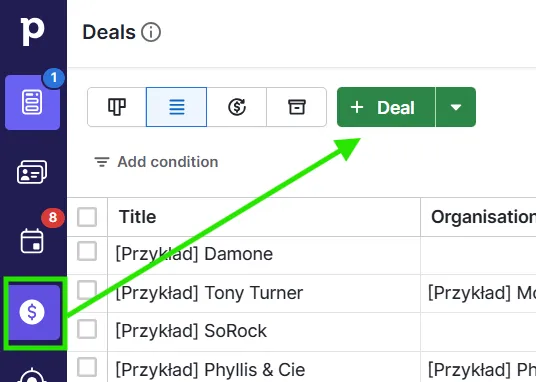Sort by the Title column header
Screen dimensions: 536x382
tap(137, 217)
